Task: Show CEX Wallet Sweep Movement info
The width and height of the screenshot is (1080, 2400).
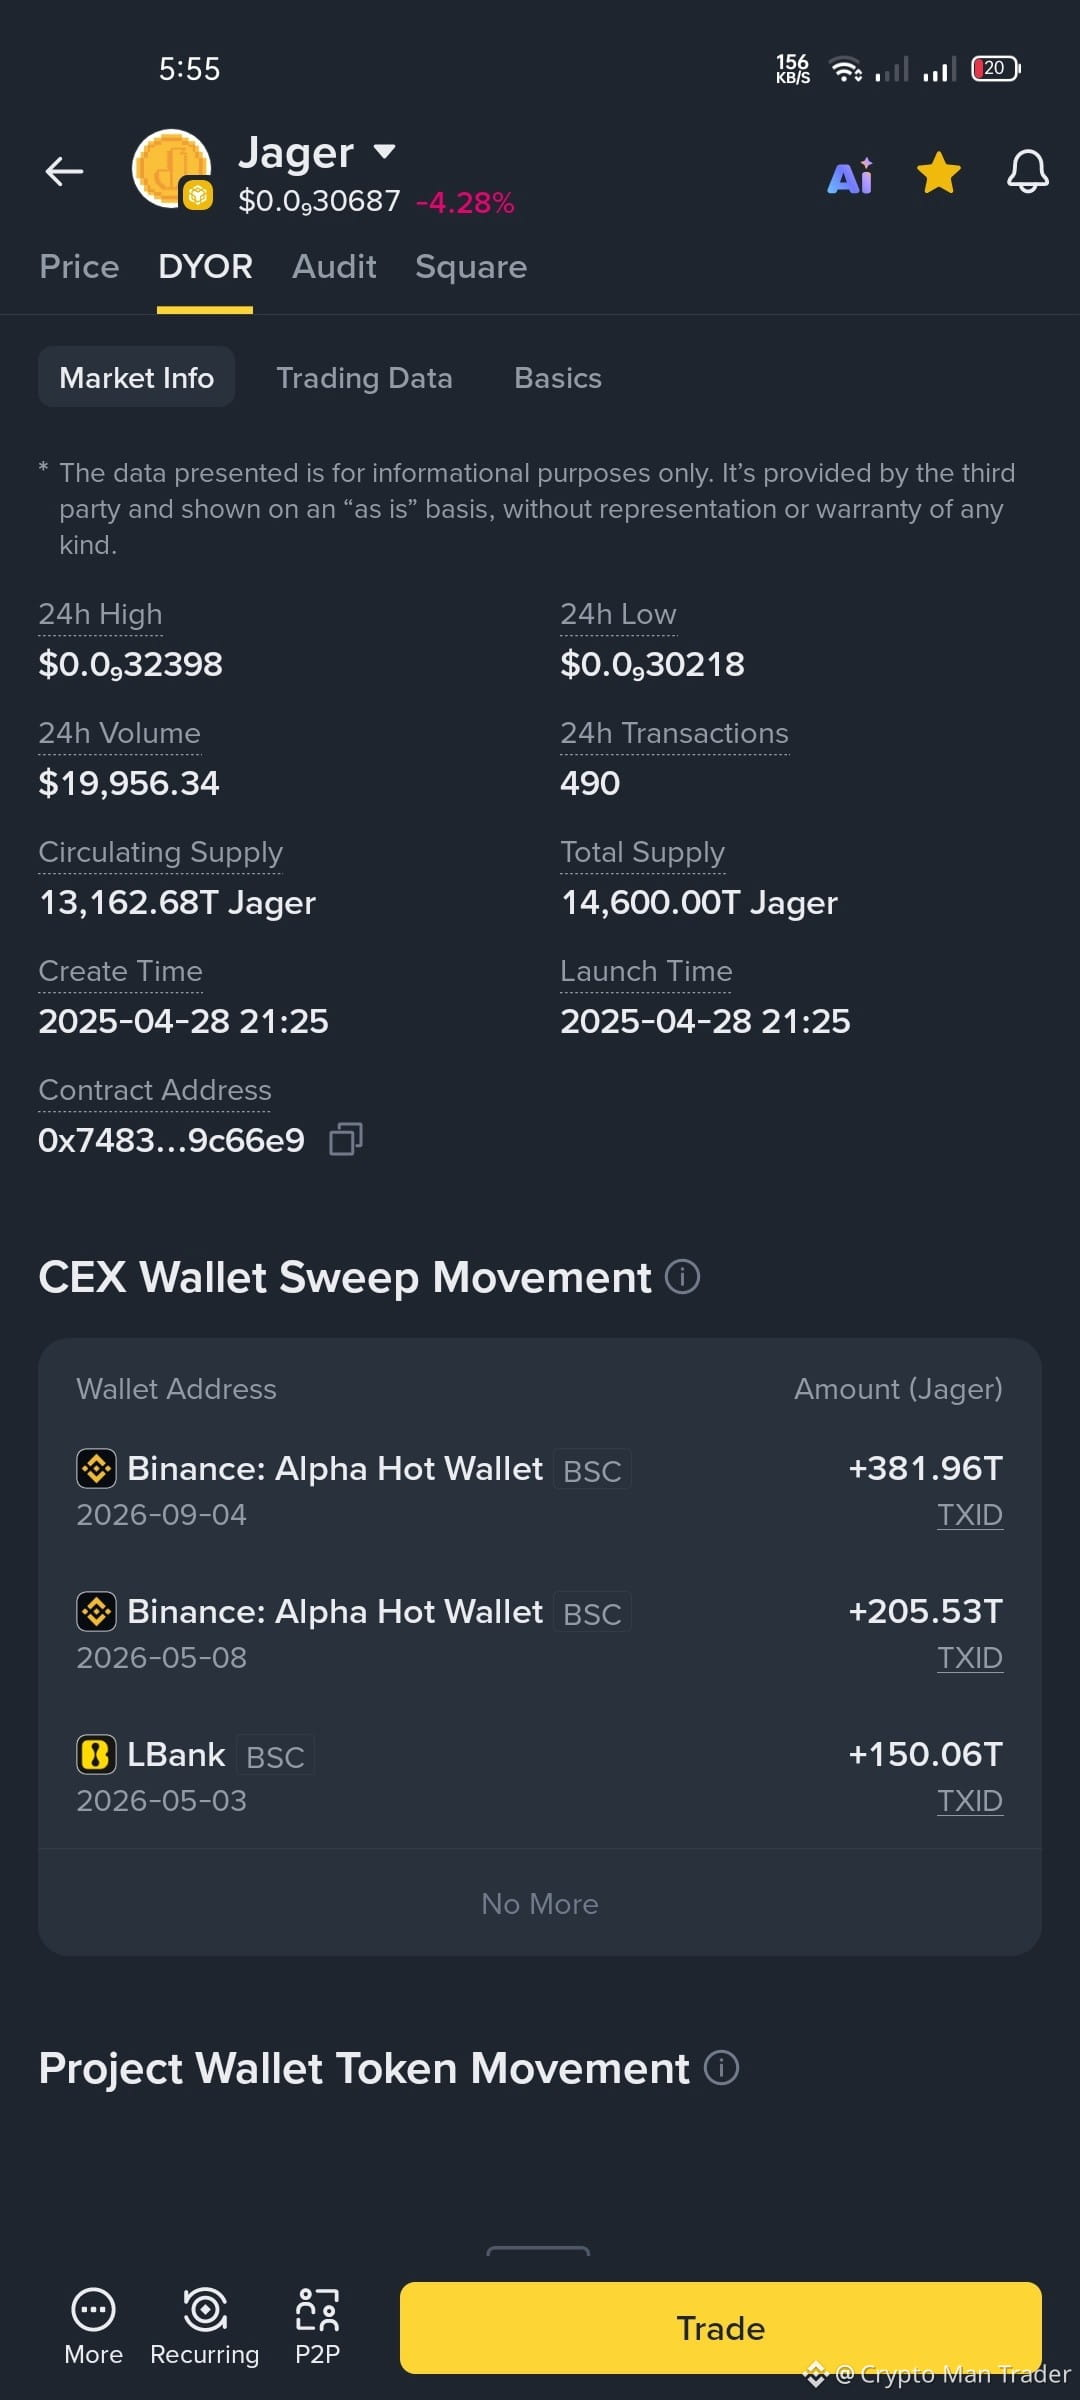Action: tap(683, 1277)
